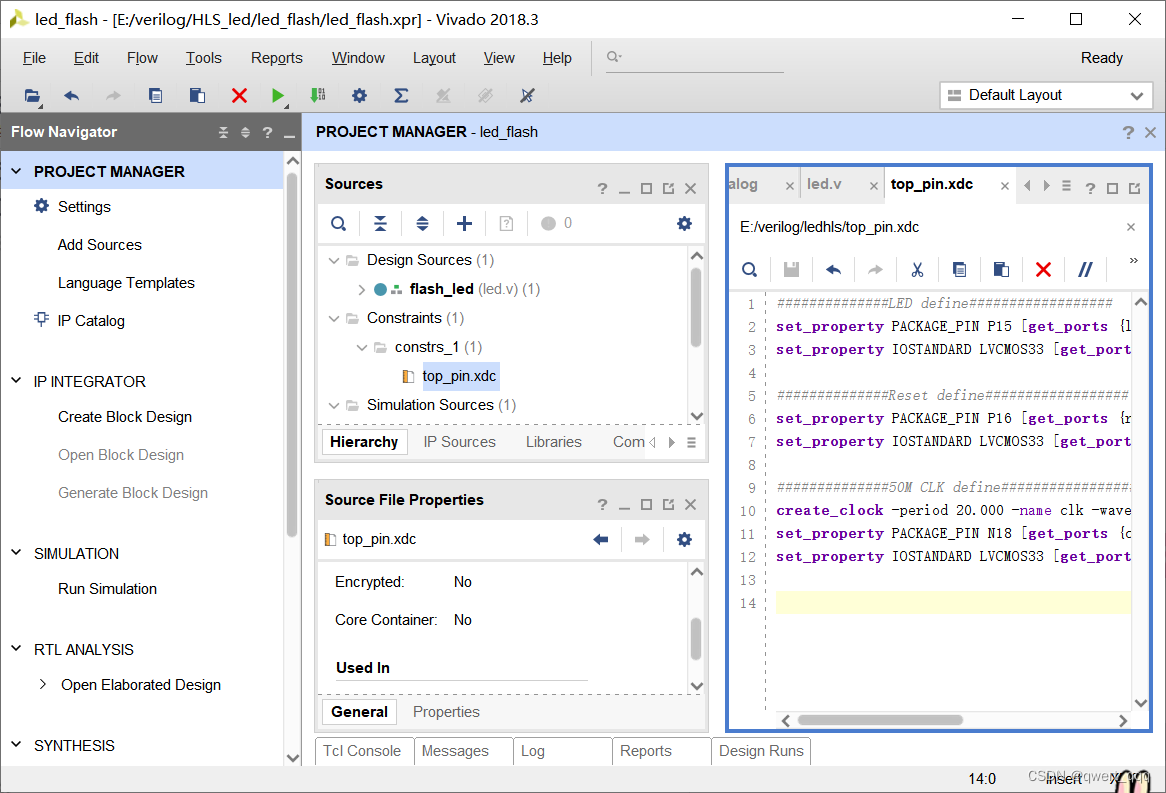
Task: Switch to IP Sources tab
Action: 460,442
